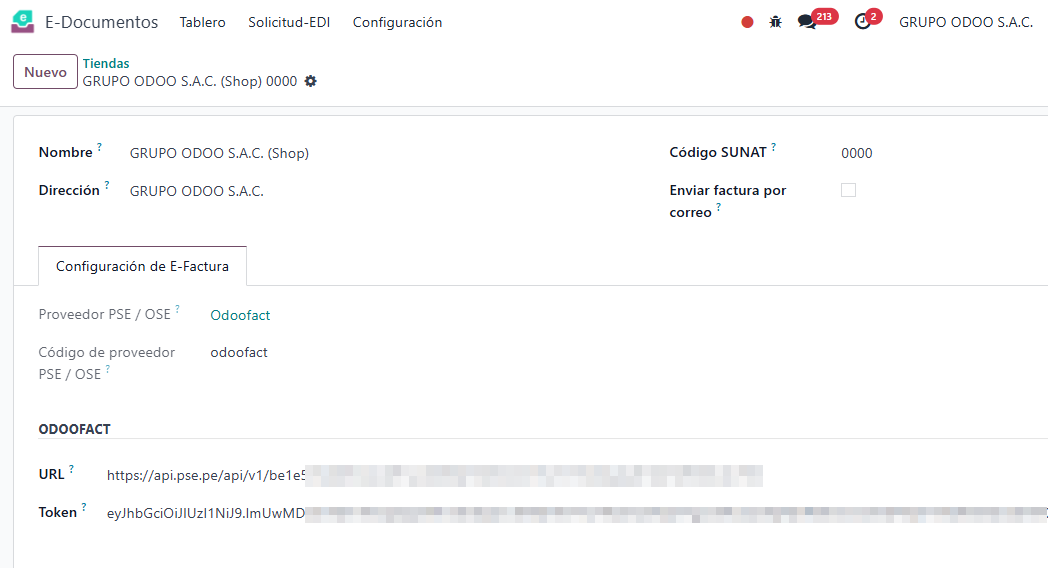Show help tooltip for Enviar factura por correo
This screenshot has height=568, width=1048.
pos(718,207)
